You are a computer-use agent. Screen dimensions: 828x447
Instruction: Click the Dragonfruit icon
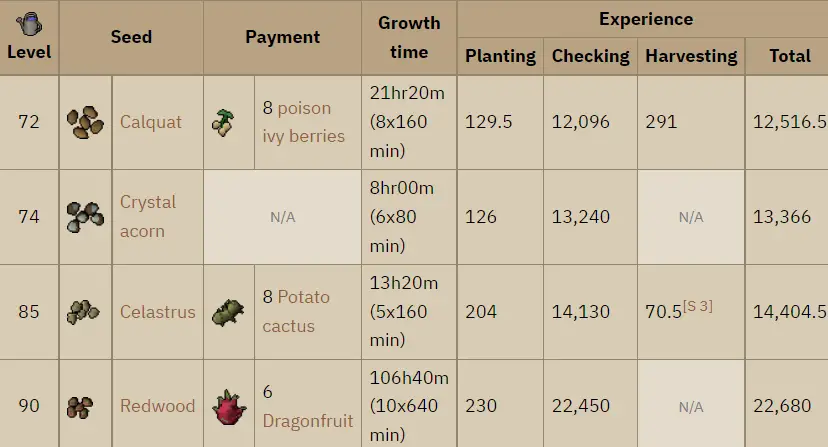point(229,407)
